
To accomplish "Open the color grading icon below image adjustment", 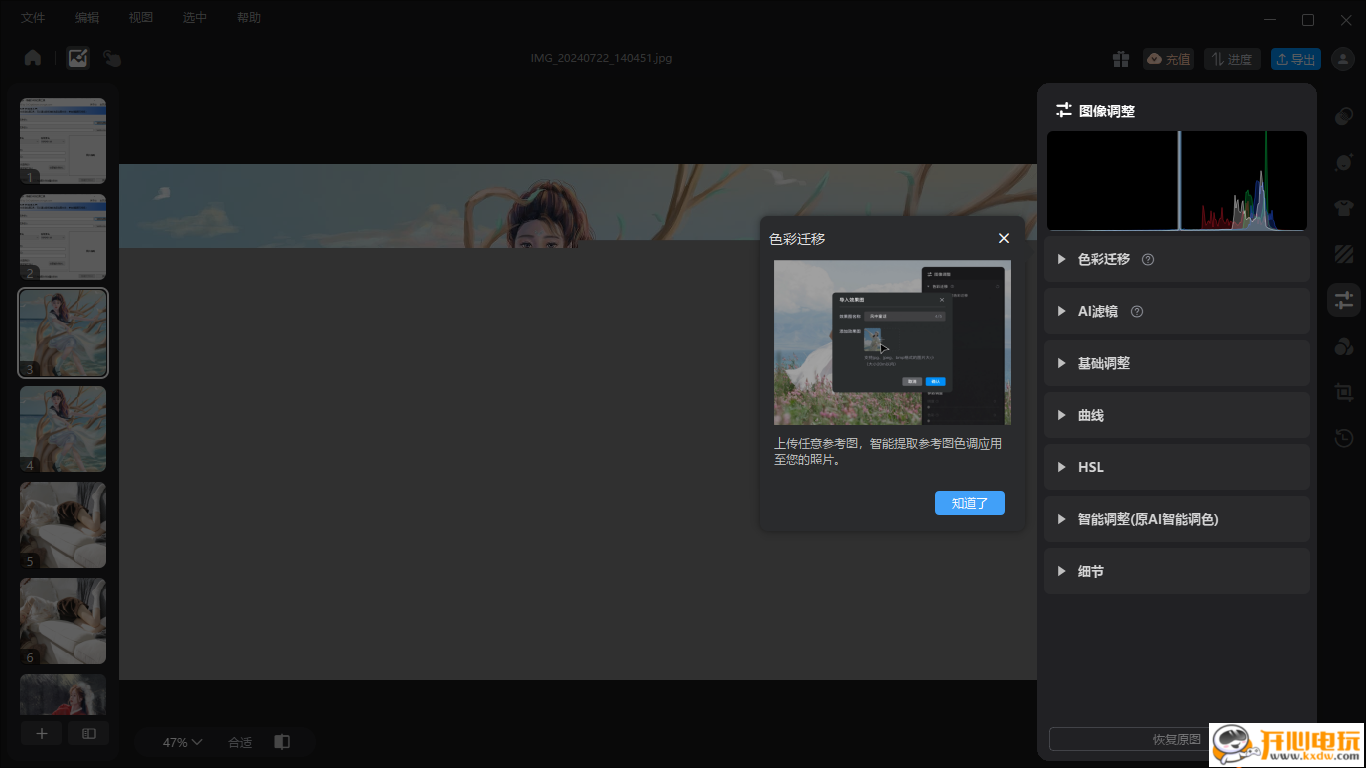I will pyautogui.click(x=1344, y=345).
